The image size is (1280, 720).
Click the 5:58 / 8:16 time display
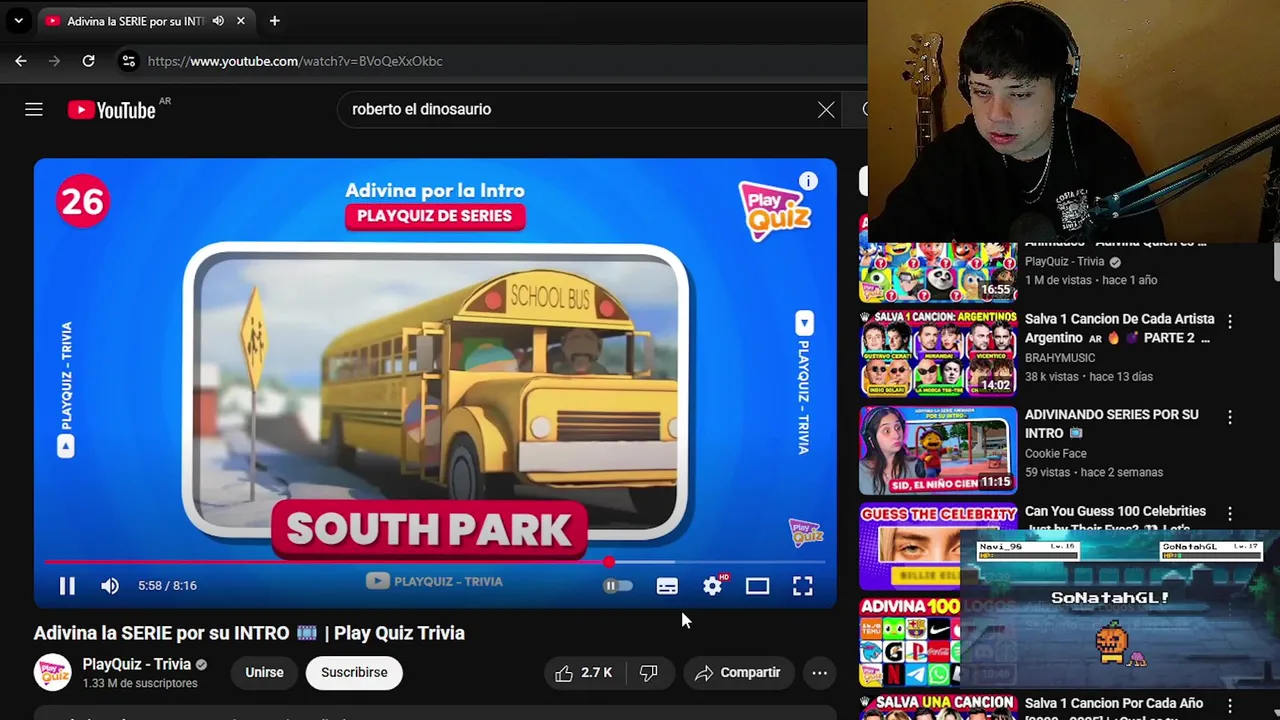(167, 586)
